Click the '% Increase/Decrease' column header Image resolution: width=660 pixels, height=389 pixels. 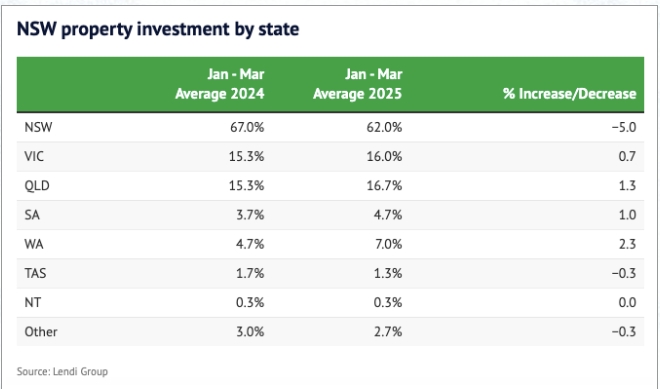point(570,93)
